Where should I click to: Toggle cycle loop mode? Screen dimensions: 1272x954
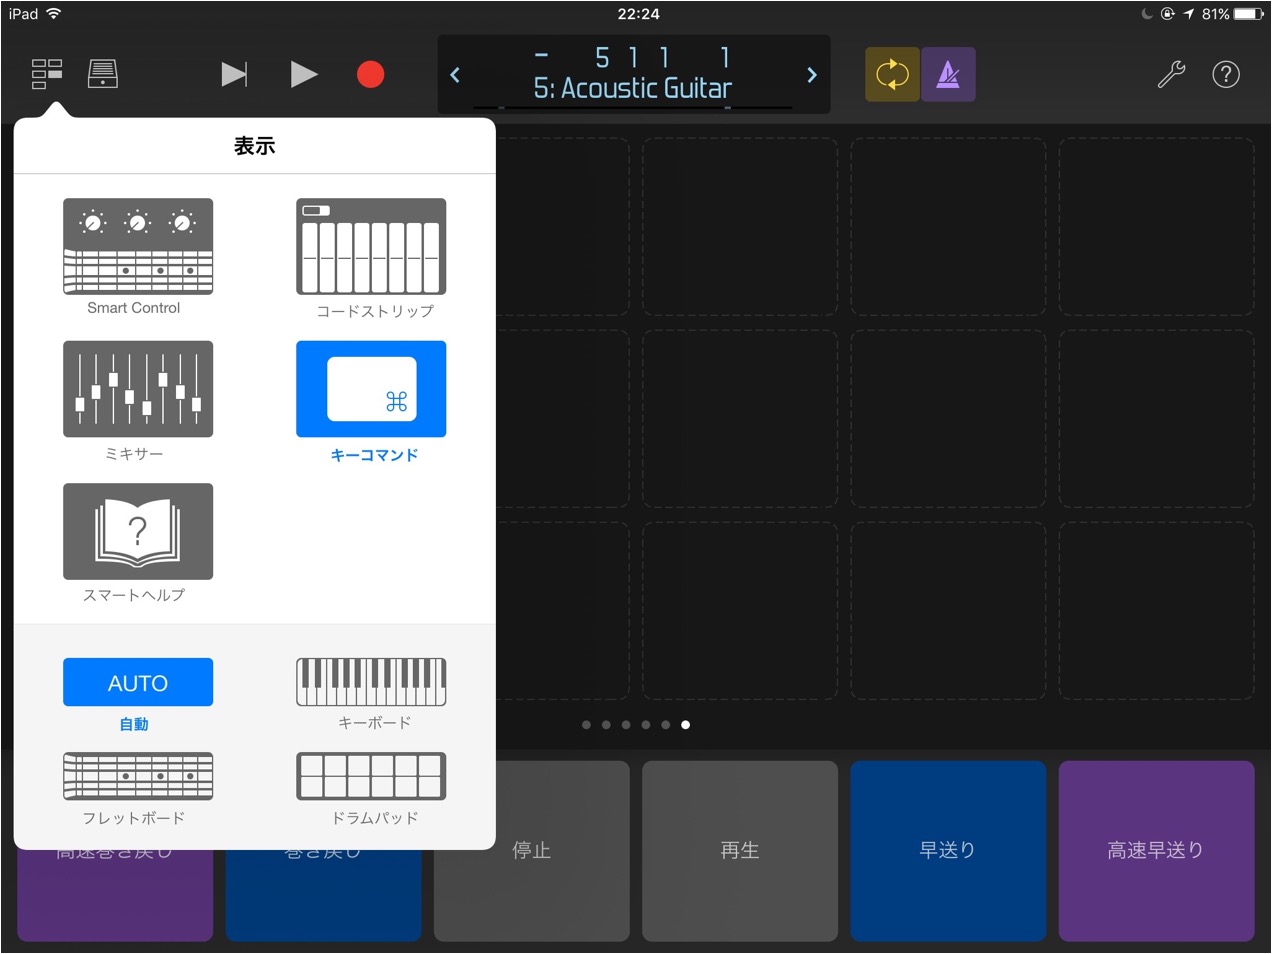pyautogui.click(x=892, y=74)
